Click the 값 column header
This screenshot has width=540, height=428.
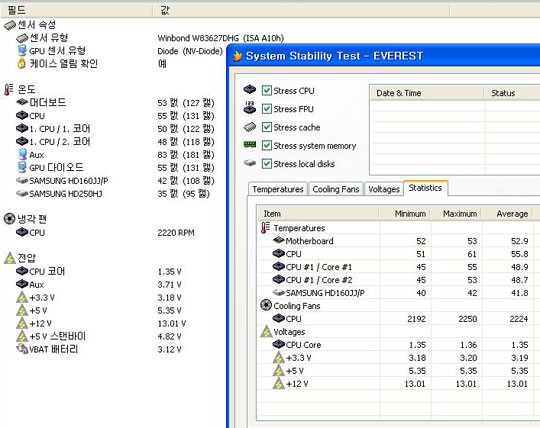pyautogui.click(x=301, y=10)
